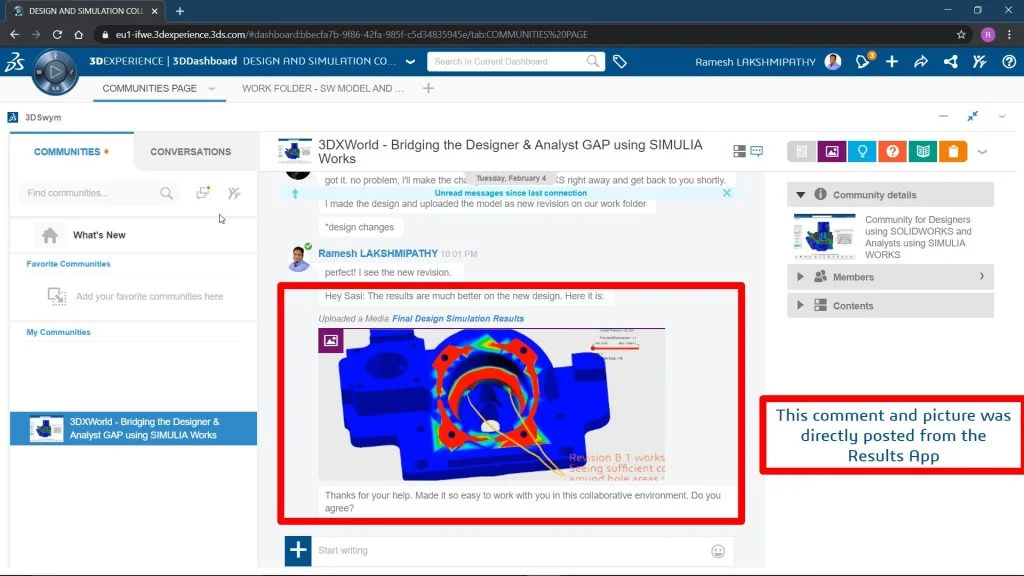The width and height of the screenshot is (1024, 576).
Task: Switch to thread list view icon
Action: [x=739, y=151]
